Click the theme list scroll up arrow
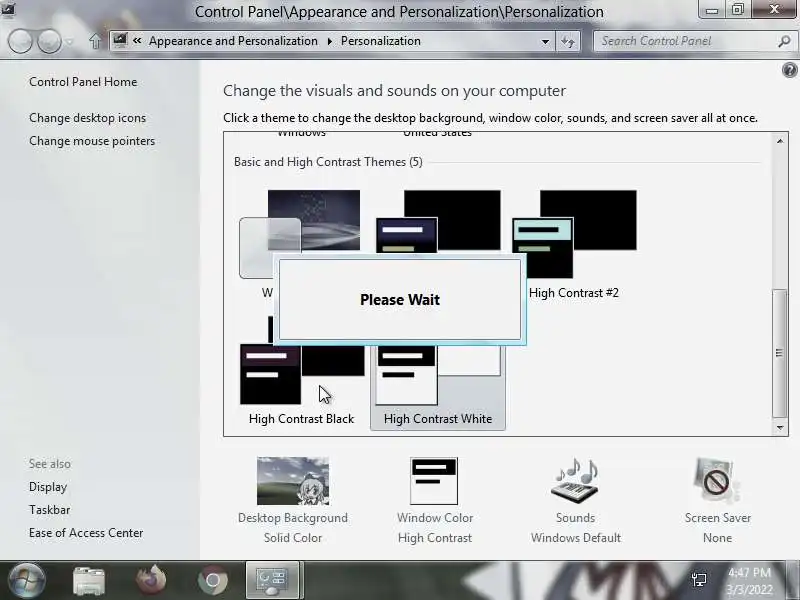This screenshot has height=600, width=800. click(x=780, y=141)
